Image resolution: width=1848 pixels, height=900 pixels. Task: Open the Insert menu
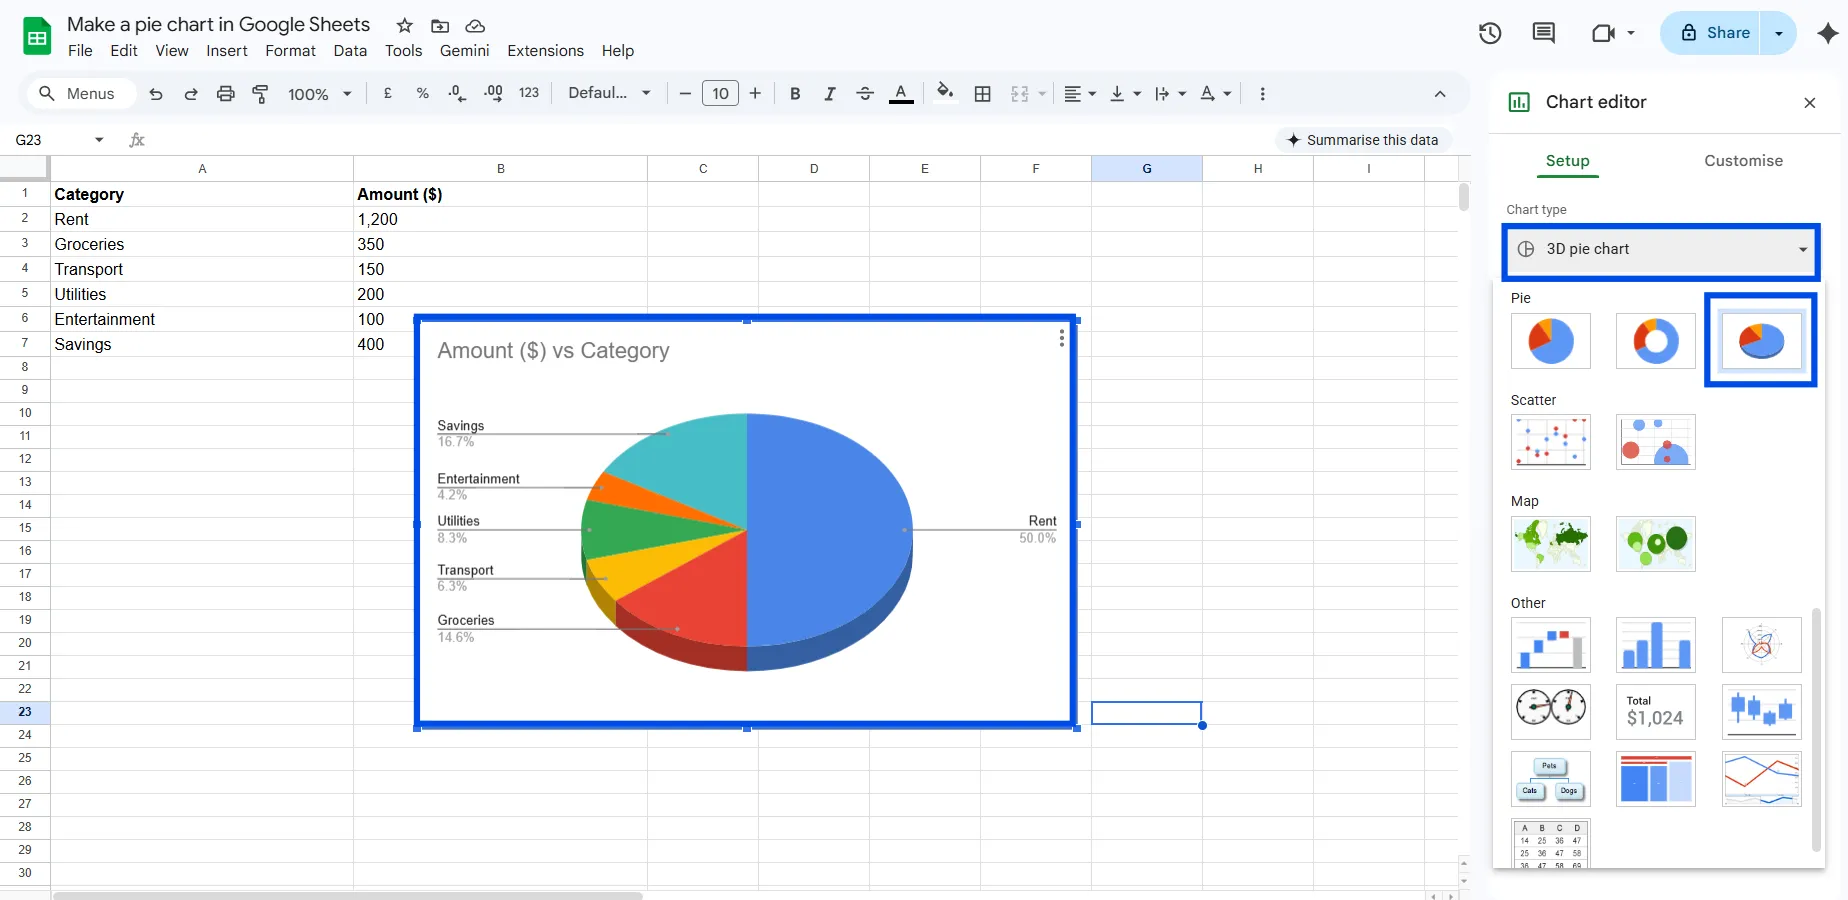(x=227, y=51)
